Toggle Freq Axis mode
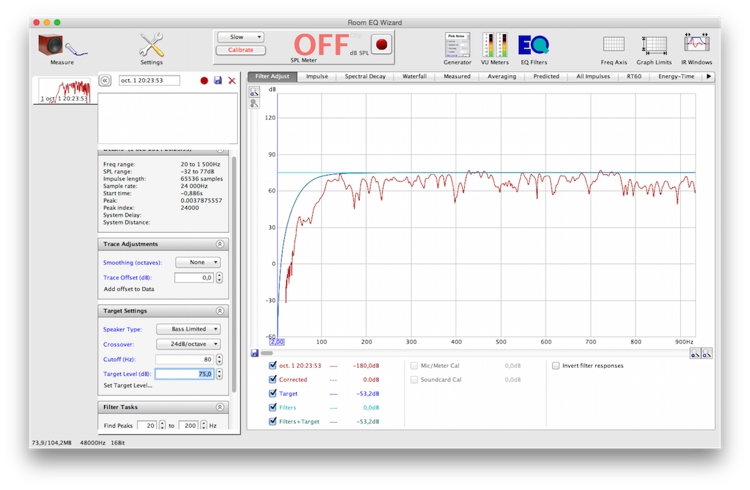This screenshot has width=750, height=490. [614, 50]
